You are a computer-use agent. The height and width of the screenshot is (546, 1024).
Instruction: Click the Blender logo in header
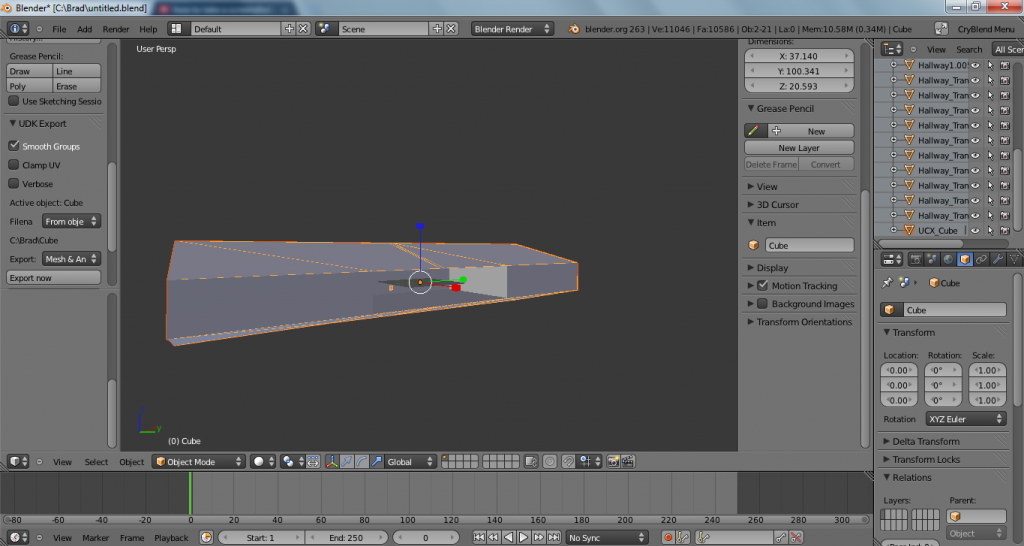click(573, 29)
